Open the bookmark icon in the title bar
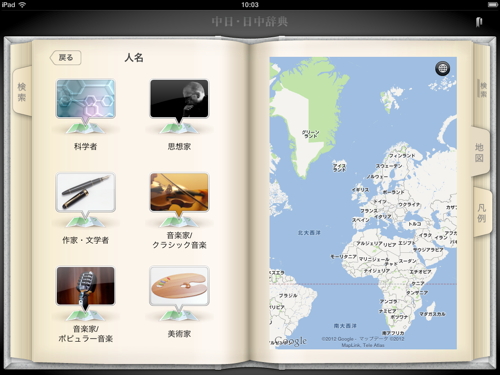 click(x=479, y=22)
